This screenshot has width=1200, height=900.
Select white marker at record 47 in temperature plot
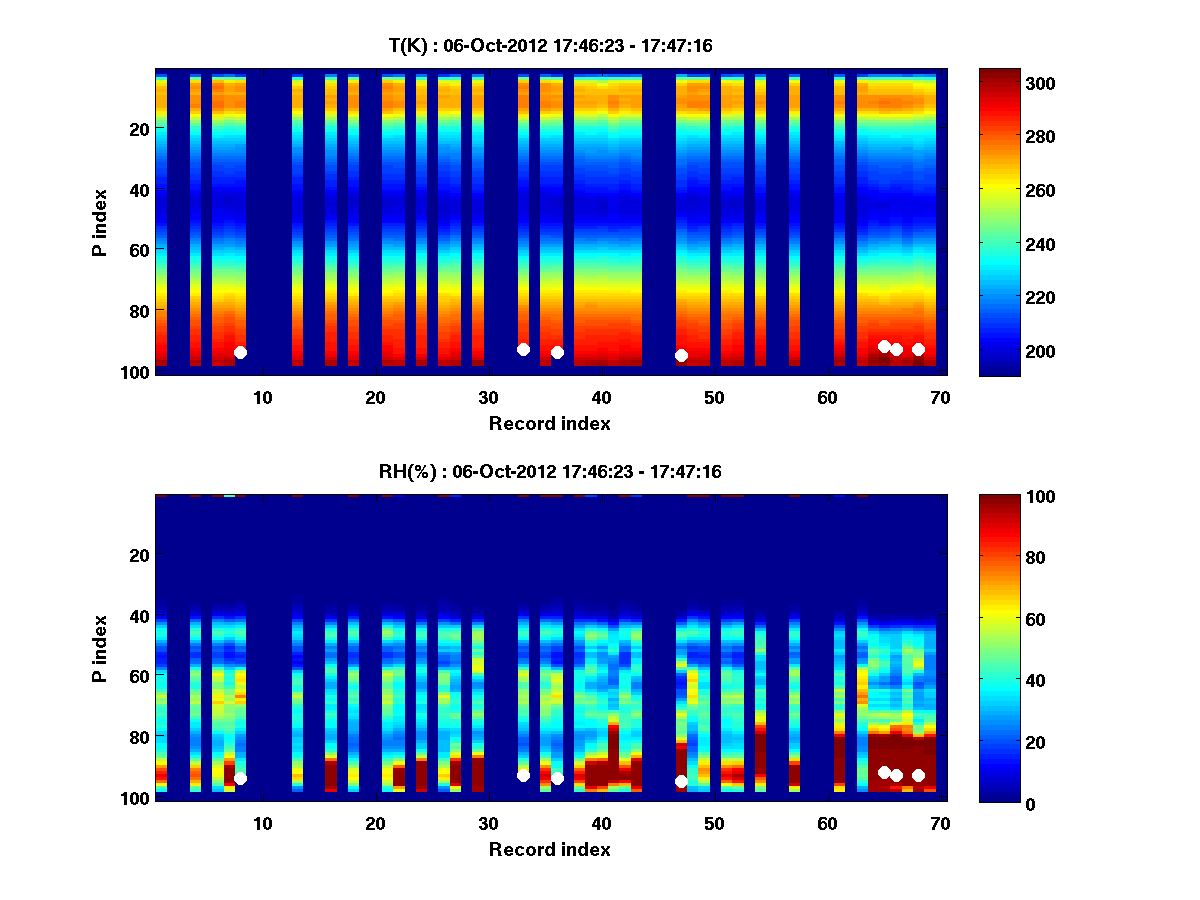pos(681,355)
